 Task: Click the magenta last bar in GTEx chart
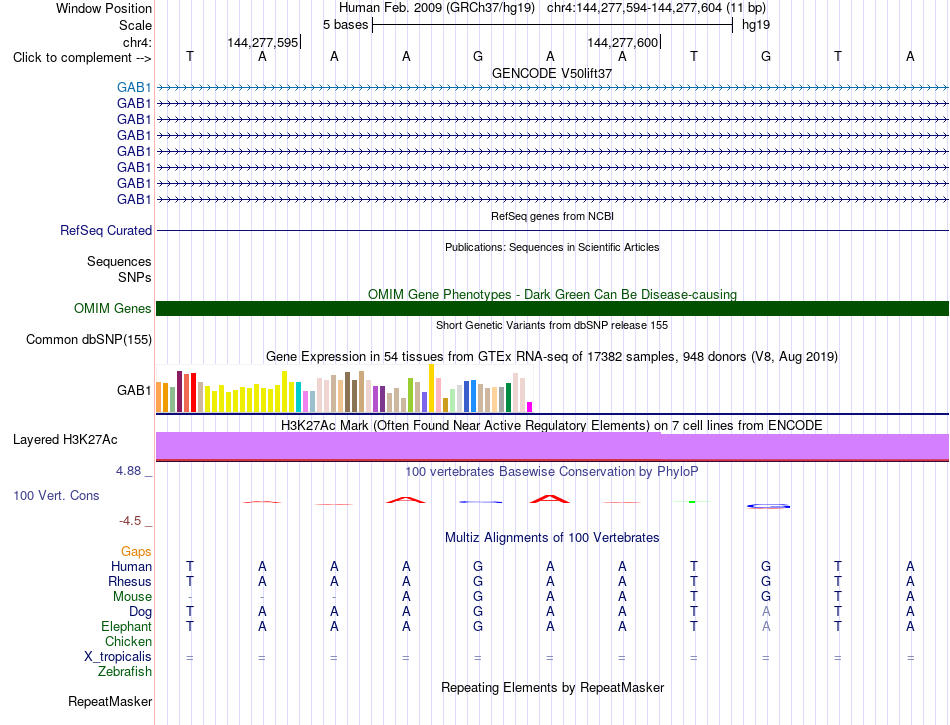point(530,407)
